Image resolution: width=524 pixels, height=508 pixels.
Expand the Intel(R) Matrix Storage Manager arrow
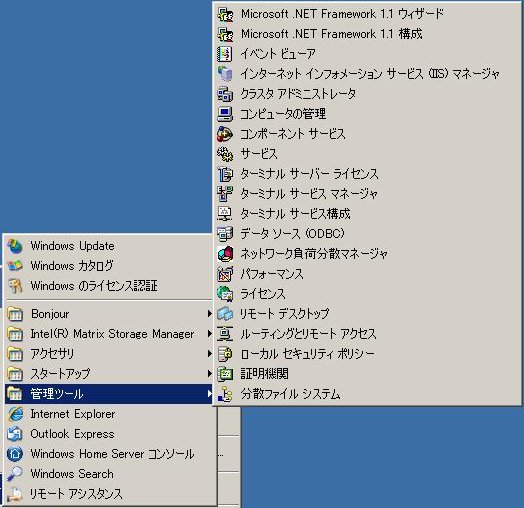[x=209, y=334]
